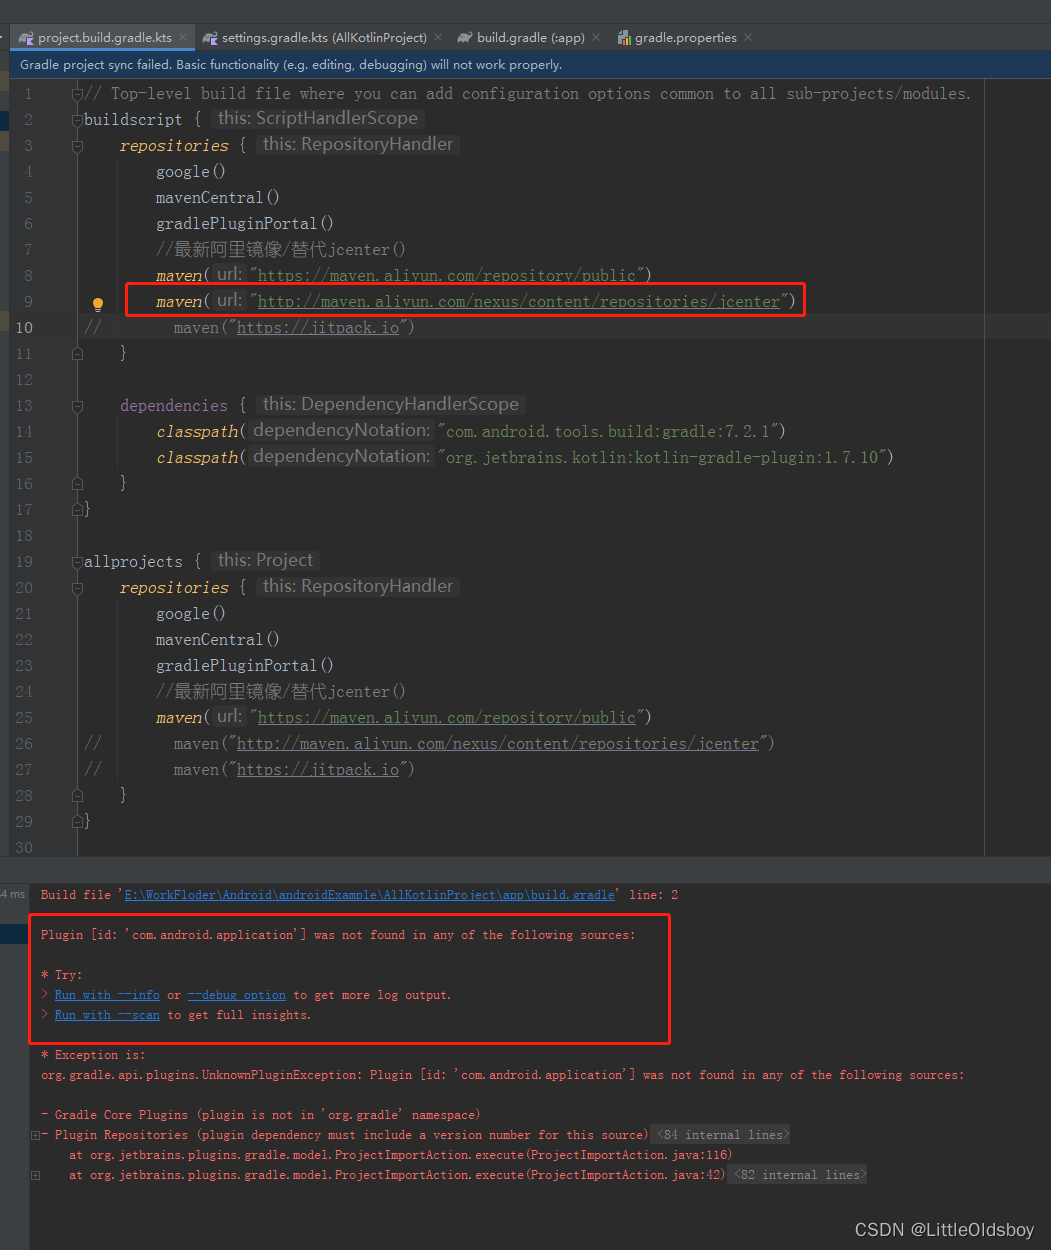
Task: Switch to the project.build.gradle.kts tab
Action: pyautogui.click(x=105, y=37)
